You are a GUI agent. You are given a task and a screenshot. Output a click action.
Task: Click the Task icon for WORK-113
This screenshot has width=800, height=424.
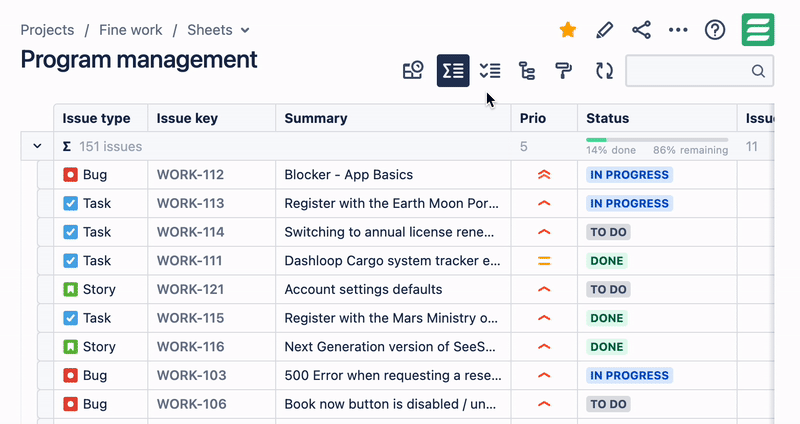click(x=70, y=204)
